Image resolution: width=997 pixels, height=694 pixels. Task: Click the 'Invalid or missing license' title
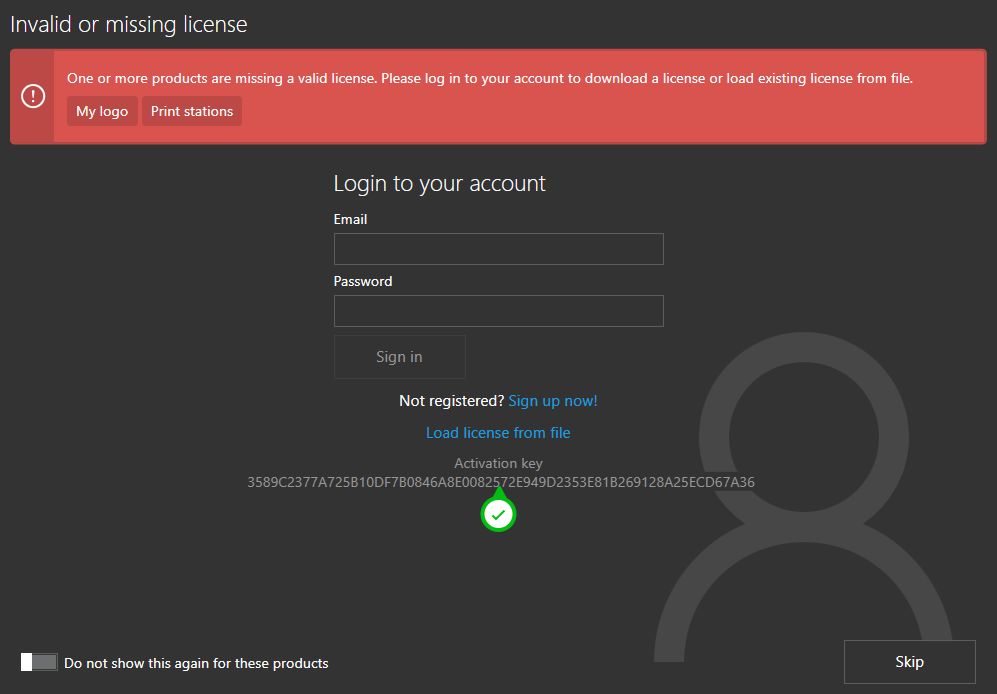129,24
